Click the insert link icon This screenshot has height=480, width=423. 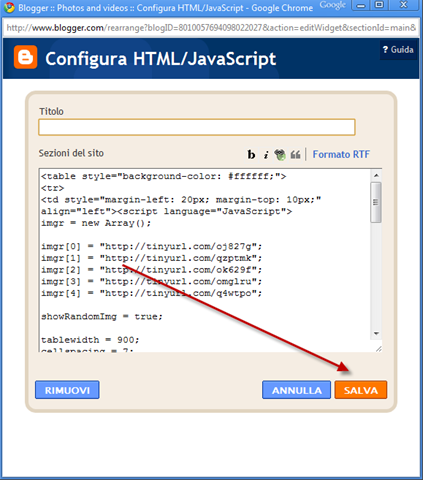point(280,155)
